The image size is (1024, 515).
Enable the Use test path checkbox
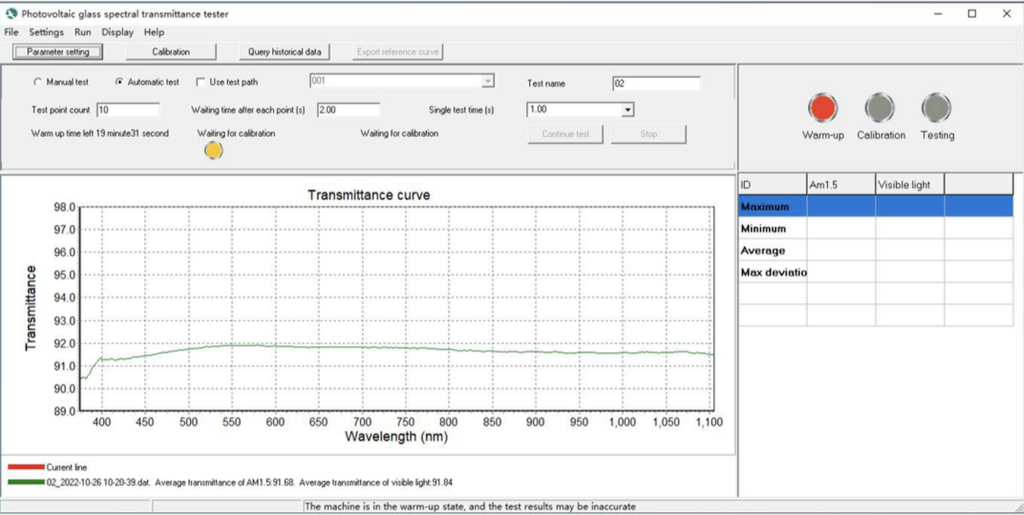201,82
